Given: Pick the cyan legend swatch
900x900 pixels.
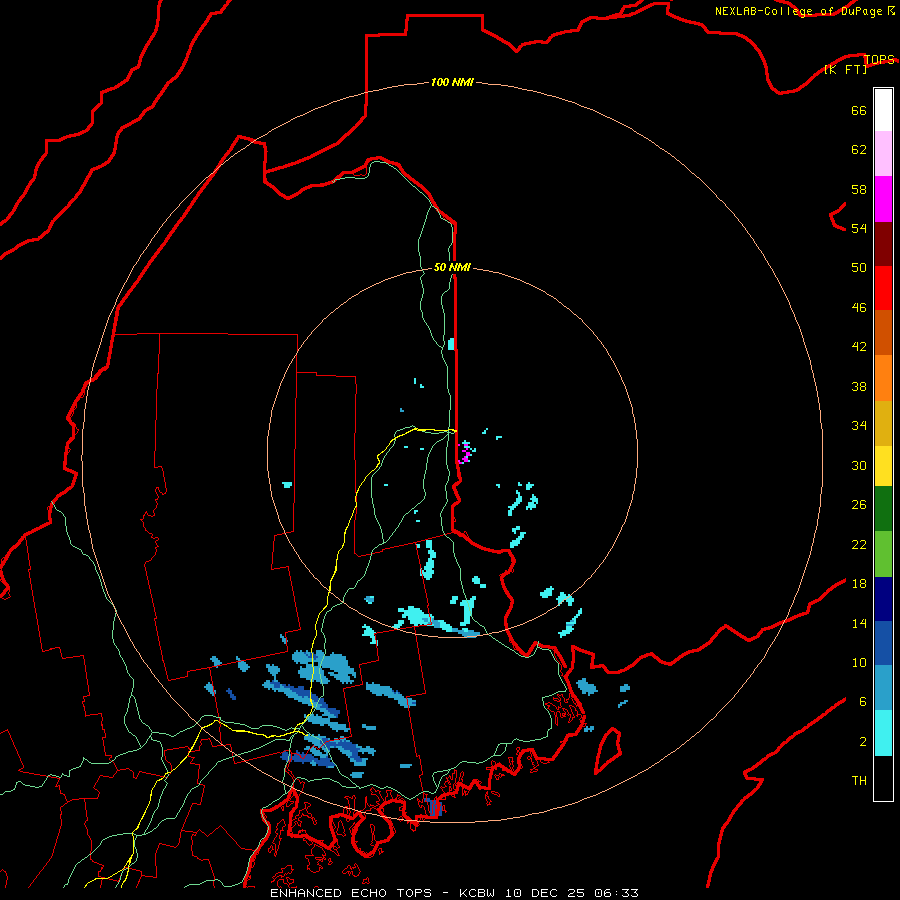Looking at the screenshot, I should point(883,733).
